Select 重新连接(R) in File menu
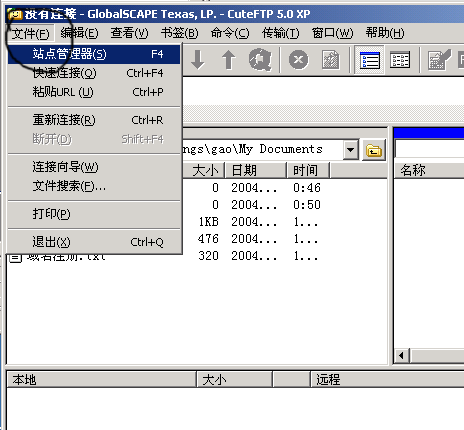464x430 pixels. click(94, 120)
